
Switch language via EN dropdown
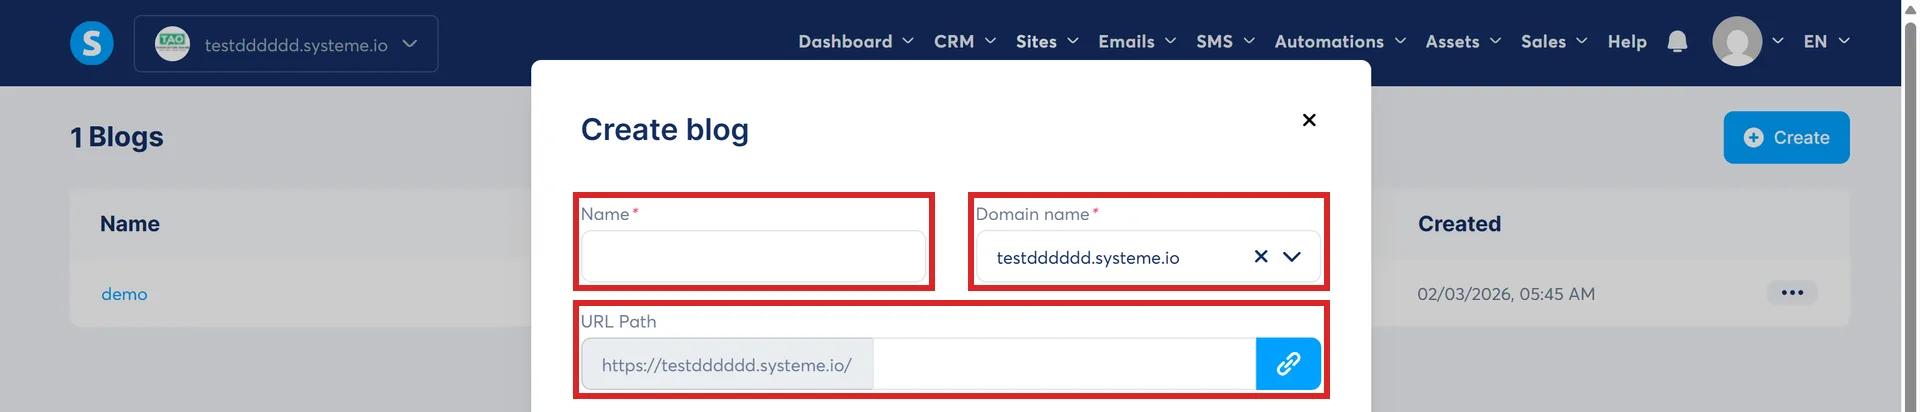[1826, 41]
